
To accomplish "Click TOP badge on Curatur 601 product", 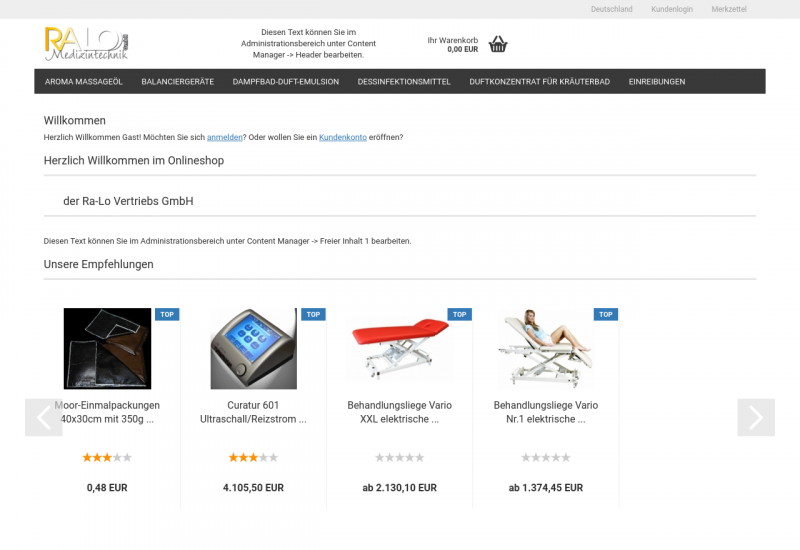I will click(x=313, y=314).
